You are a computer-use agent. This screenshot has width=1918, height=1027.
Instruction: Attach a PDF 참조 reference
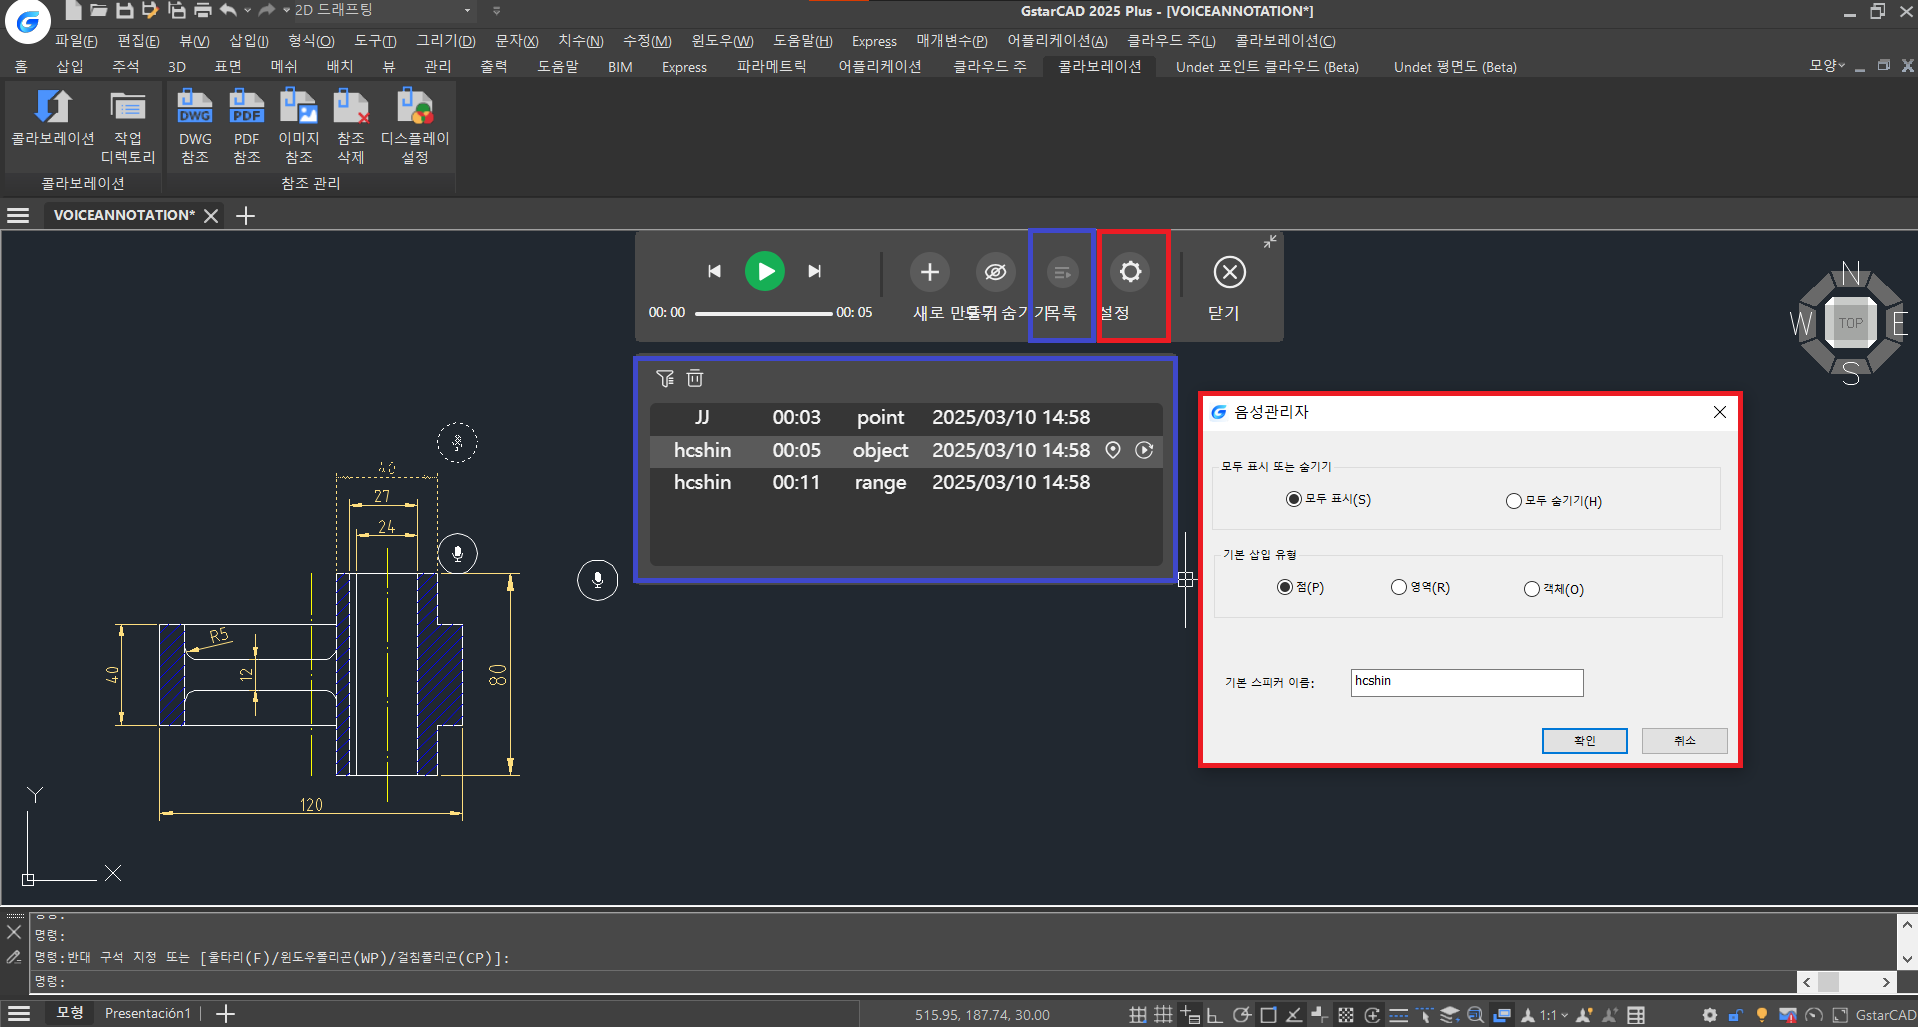[x=247, y=127]
